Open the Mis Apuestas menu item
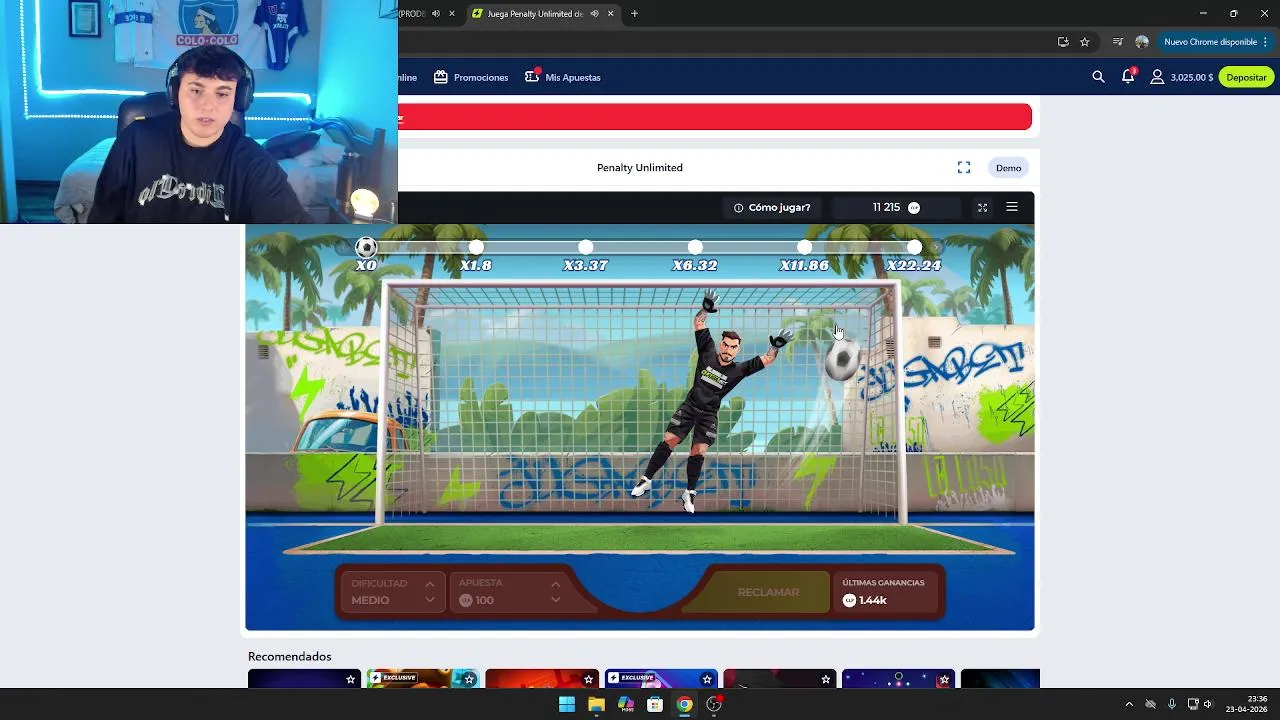This screenshot has width=1280, height=720. [563, 77]
